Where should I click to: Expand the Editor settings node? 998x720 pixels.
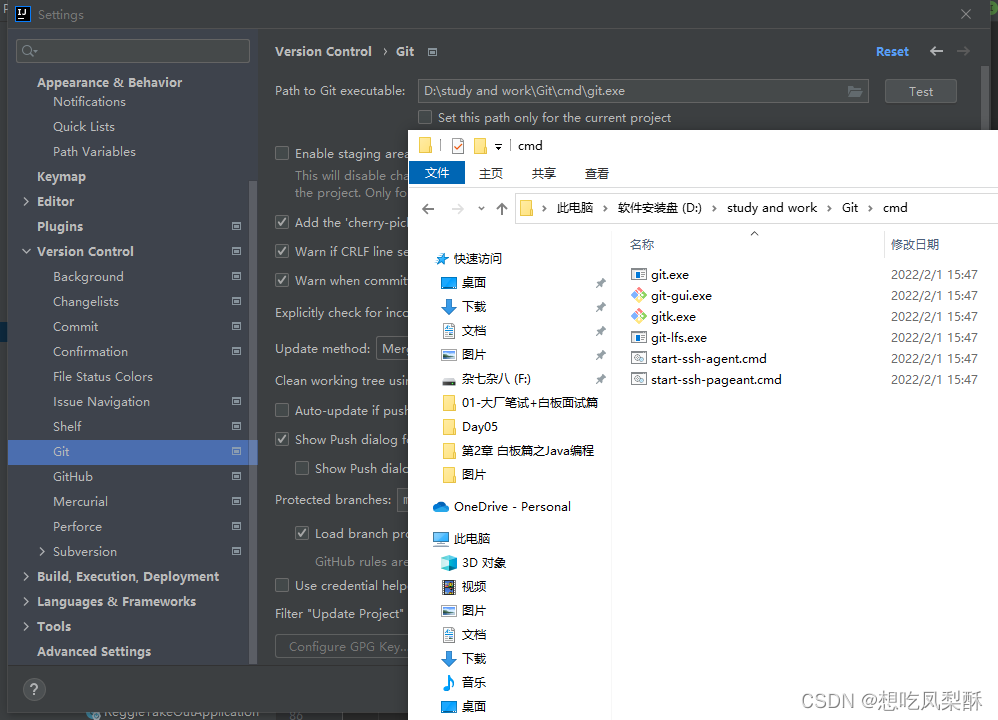26,201
